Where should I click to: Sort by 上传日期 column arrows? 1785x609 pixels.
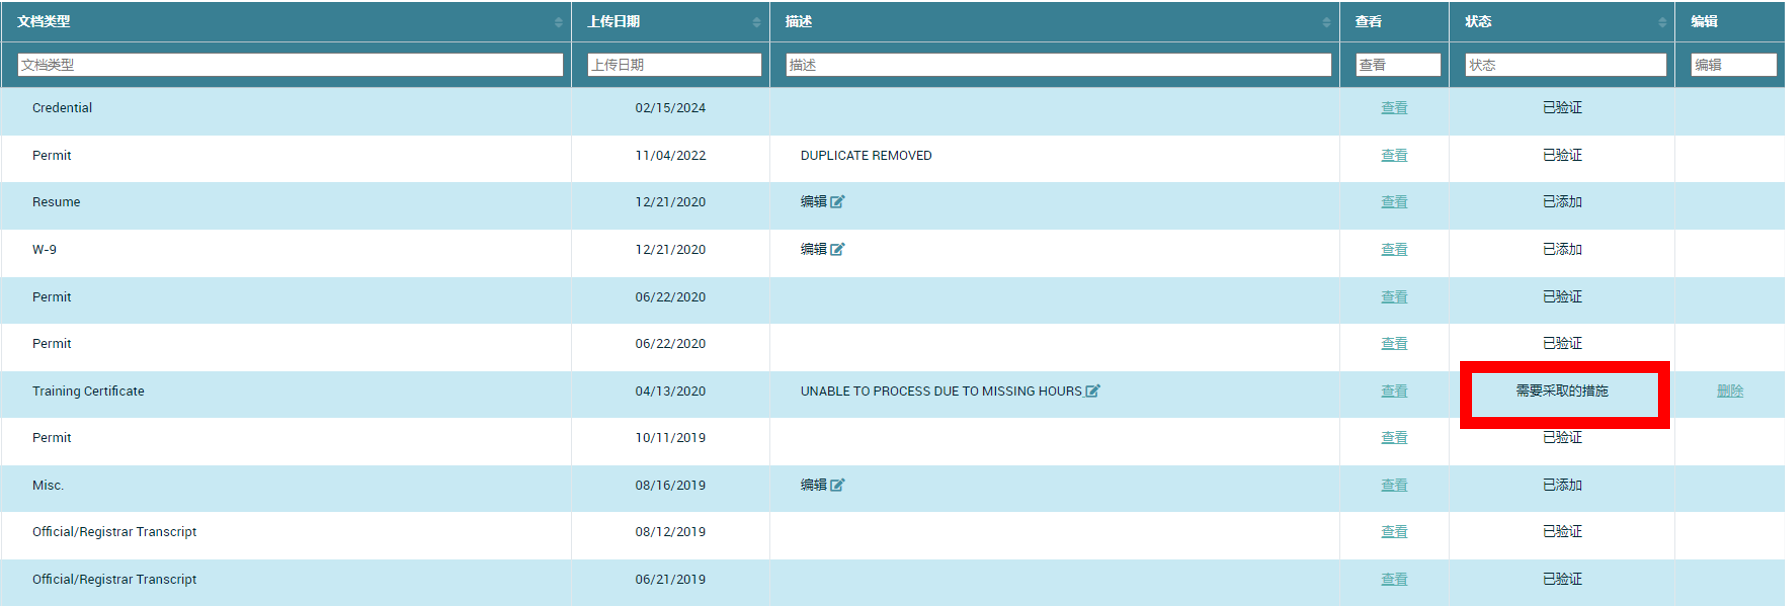756,22
